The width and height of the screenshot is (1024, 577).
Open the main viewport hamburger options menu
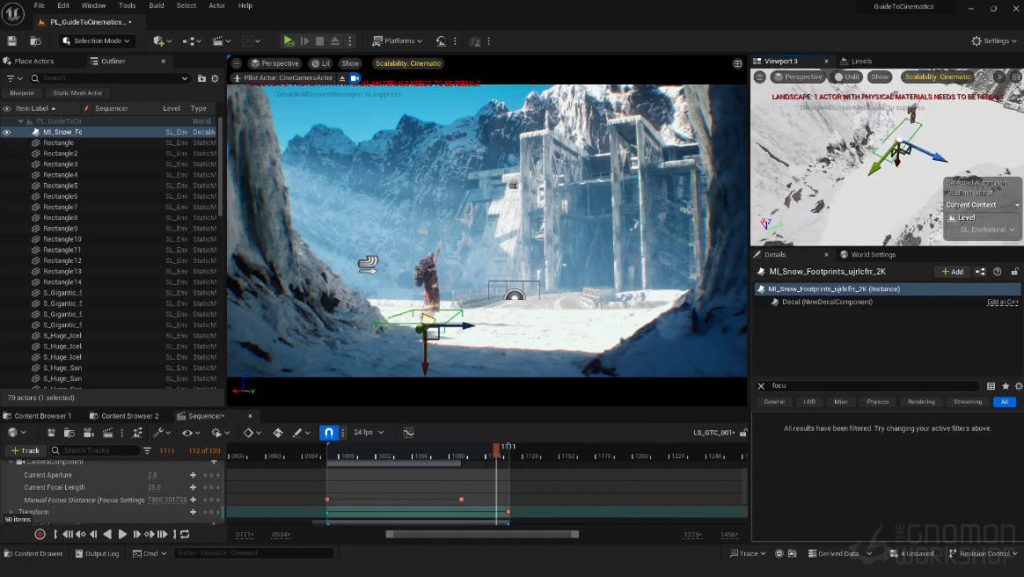click(x=236, y=63)
